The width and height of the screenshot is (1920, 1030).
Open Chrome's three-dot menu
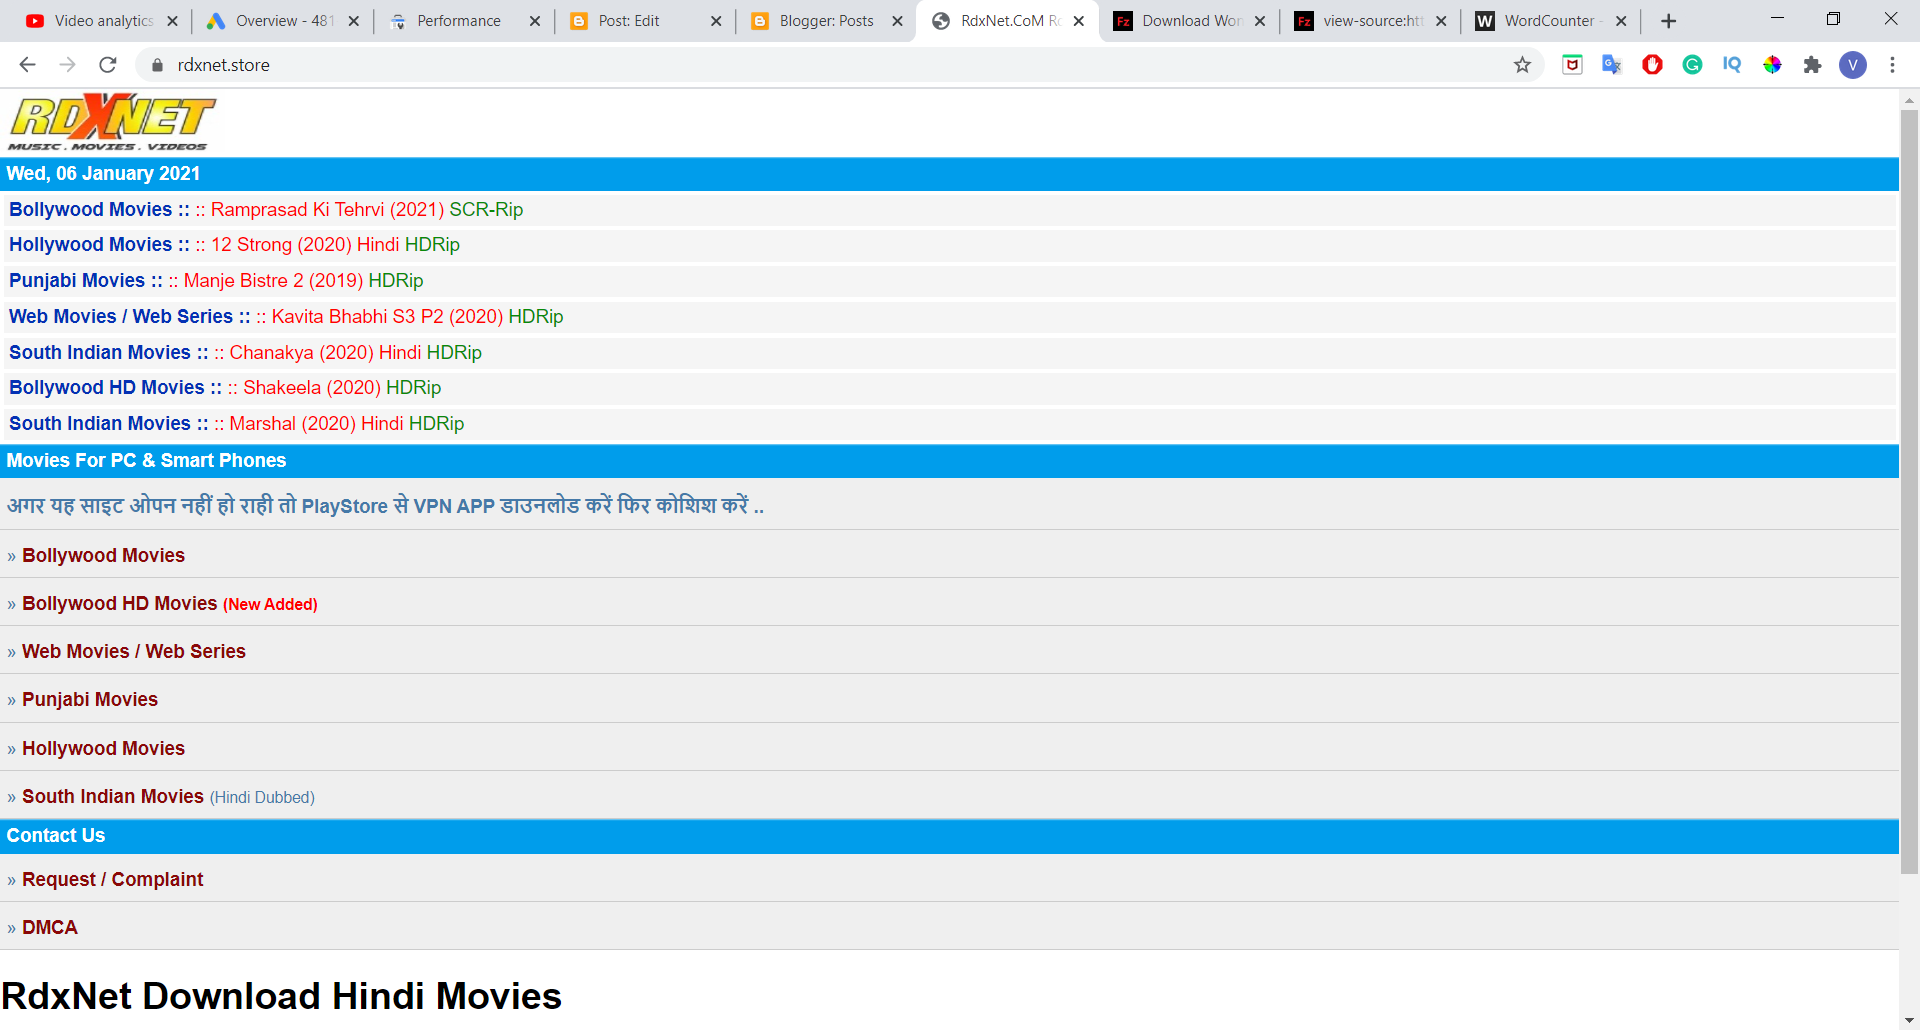tap(1892, 65)
